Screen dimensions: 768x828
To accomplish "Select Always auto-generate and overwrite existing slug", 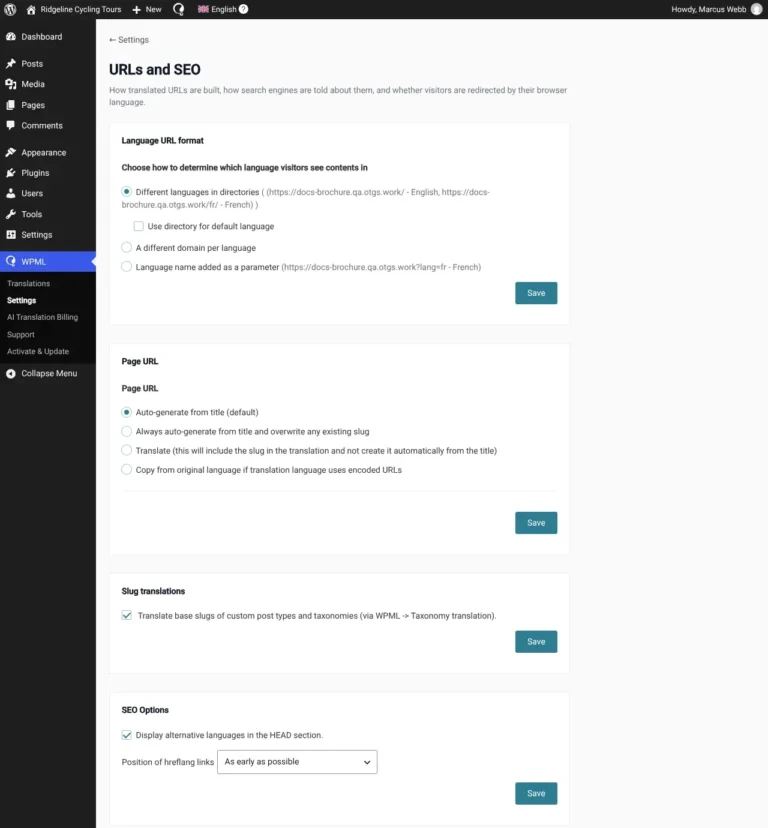I will point(126,431).
